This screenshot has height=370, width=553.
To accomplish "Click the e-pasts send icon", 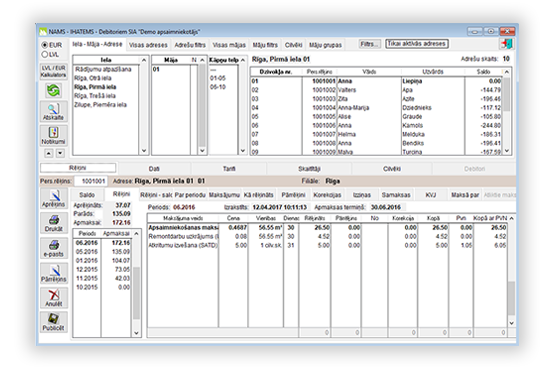I will point(54,248).
